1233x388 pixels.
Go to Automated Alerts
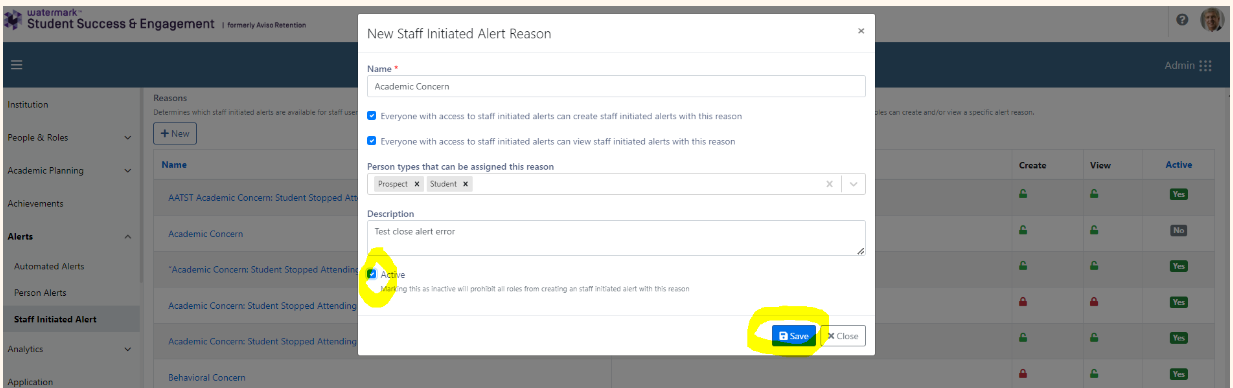click(49, 267)
